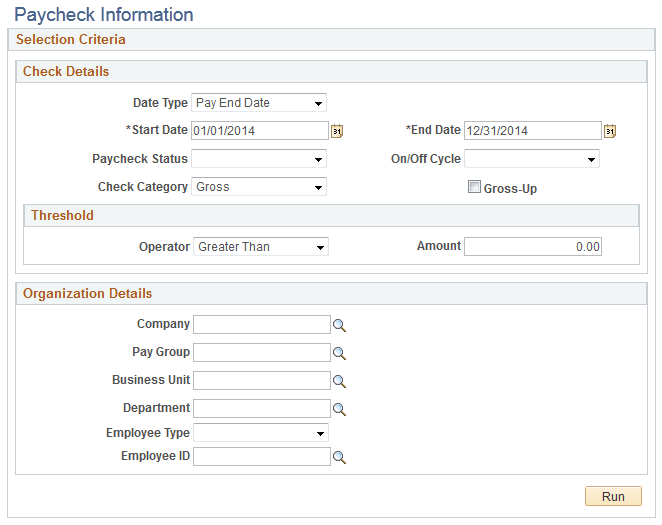The height and width of the screenshot is (525, 662).
Task: Expand the Operator dropdown
Action: (261, 246)
